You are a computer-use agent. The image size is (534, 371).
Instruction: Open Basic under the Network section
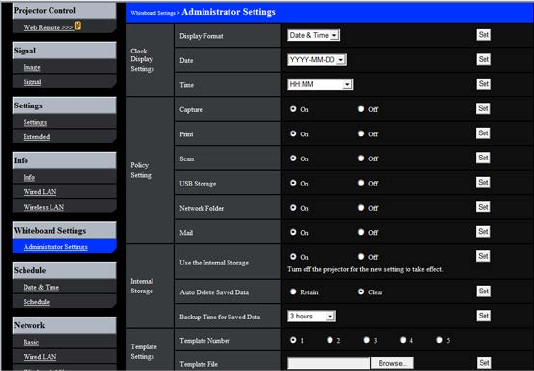point(31,342)
